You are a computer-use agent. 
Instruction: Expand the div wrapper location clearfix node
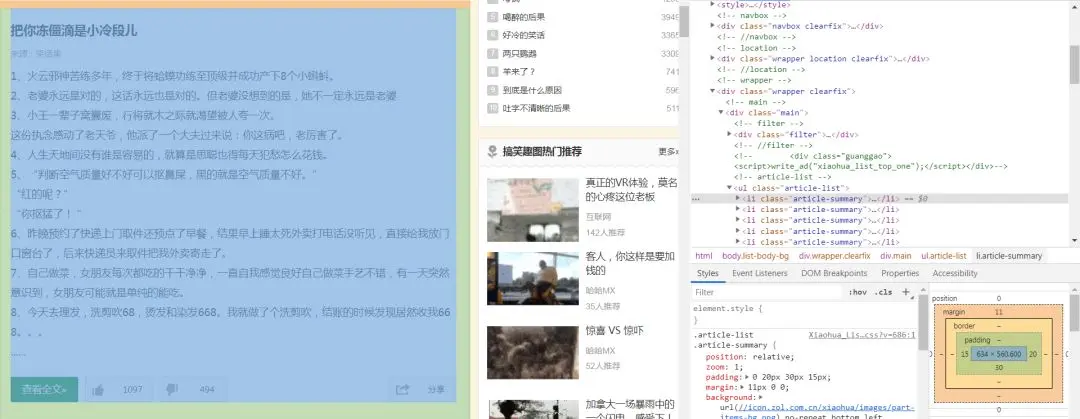(713, 59)
